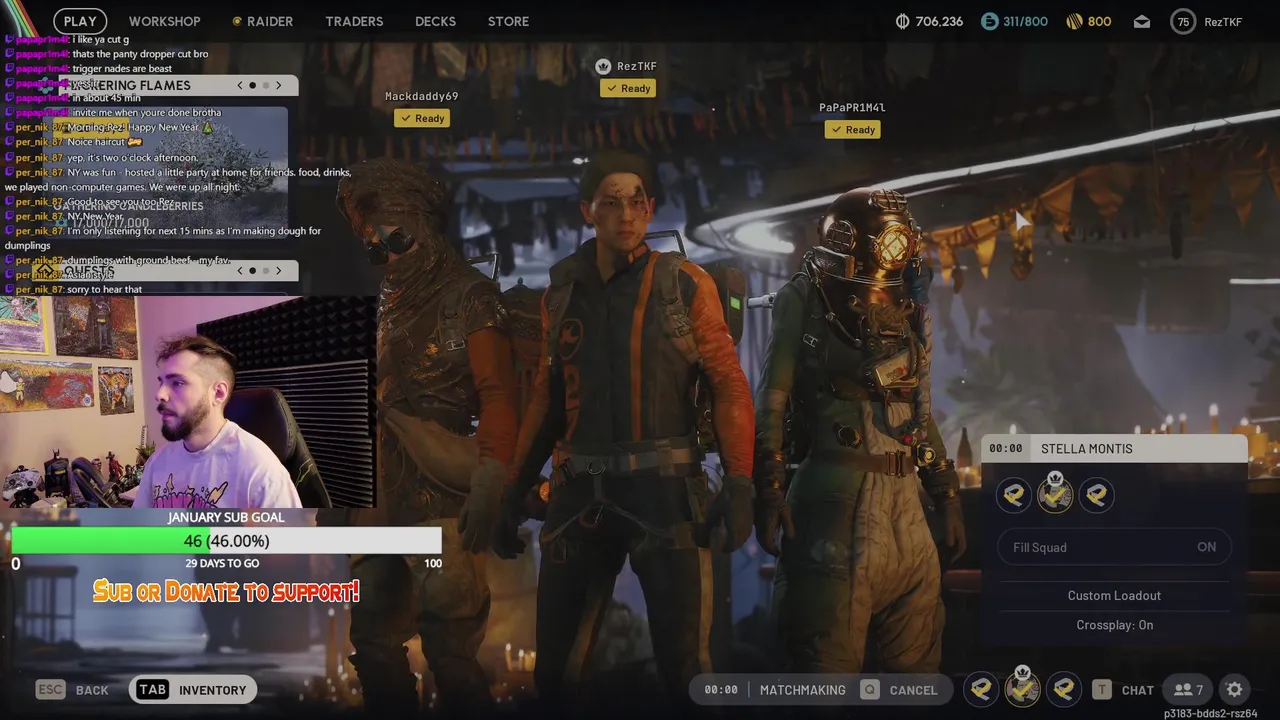Select second page dot of Flickering Flames panel
The height and width of the screenshot is (720, 1280).
[265, 85]
